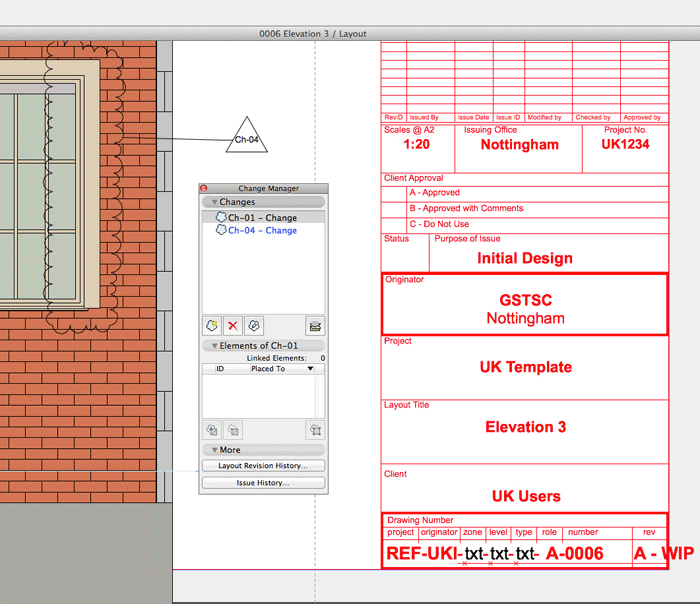700x604 pixels.
Task: Click the Elevation 3 layout title text
Action: [x=525, y=427]
